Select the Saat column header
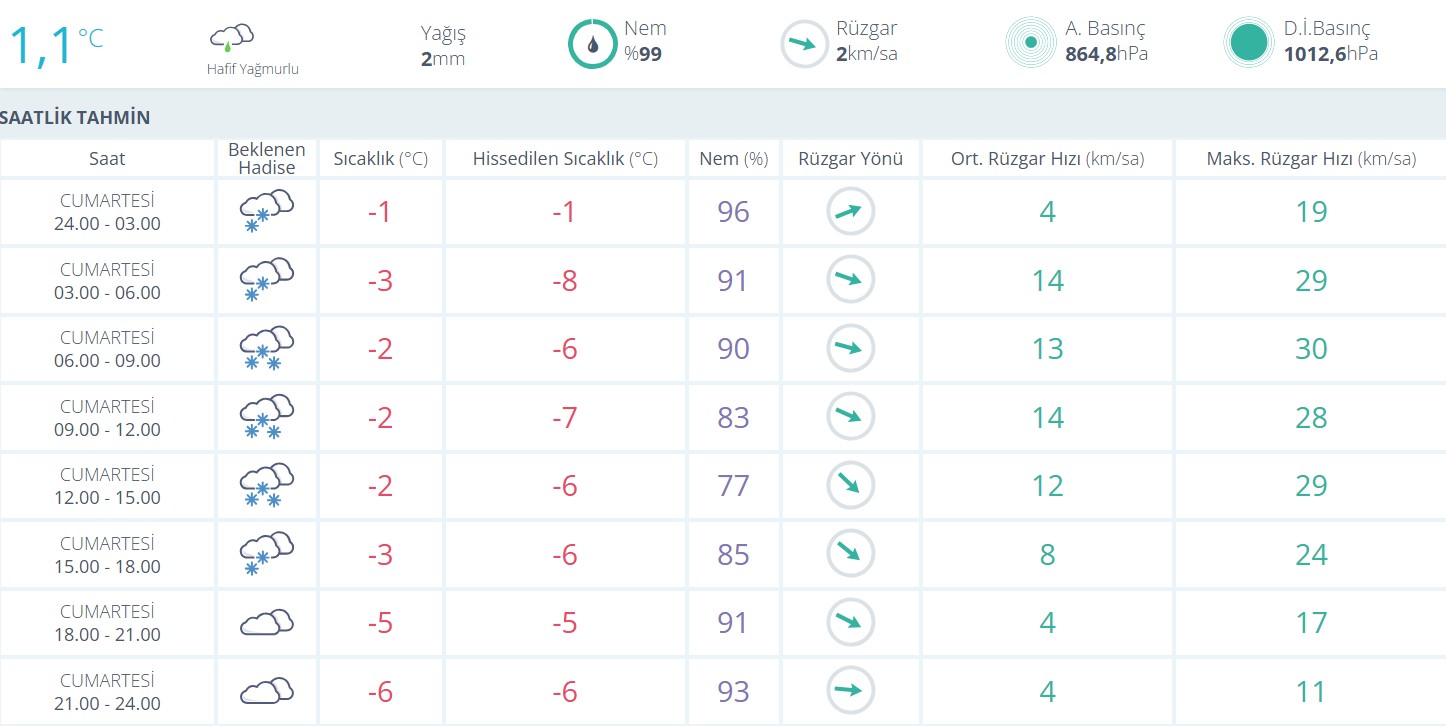This screenshot has height=726, width=1446. pos(107,159)
